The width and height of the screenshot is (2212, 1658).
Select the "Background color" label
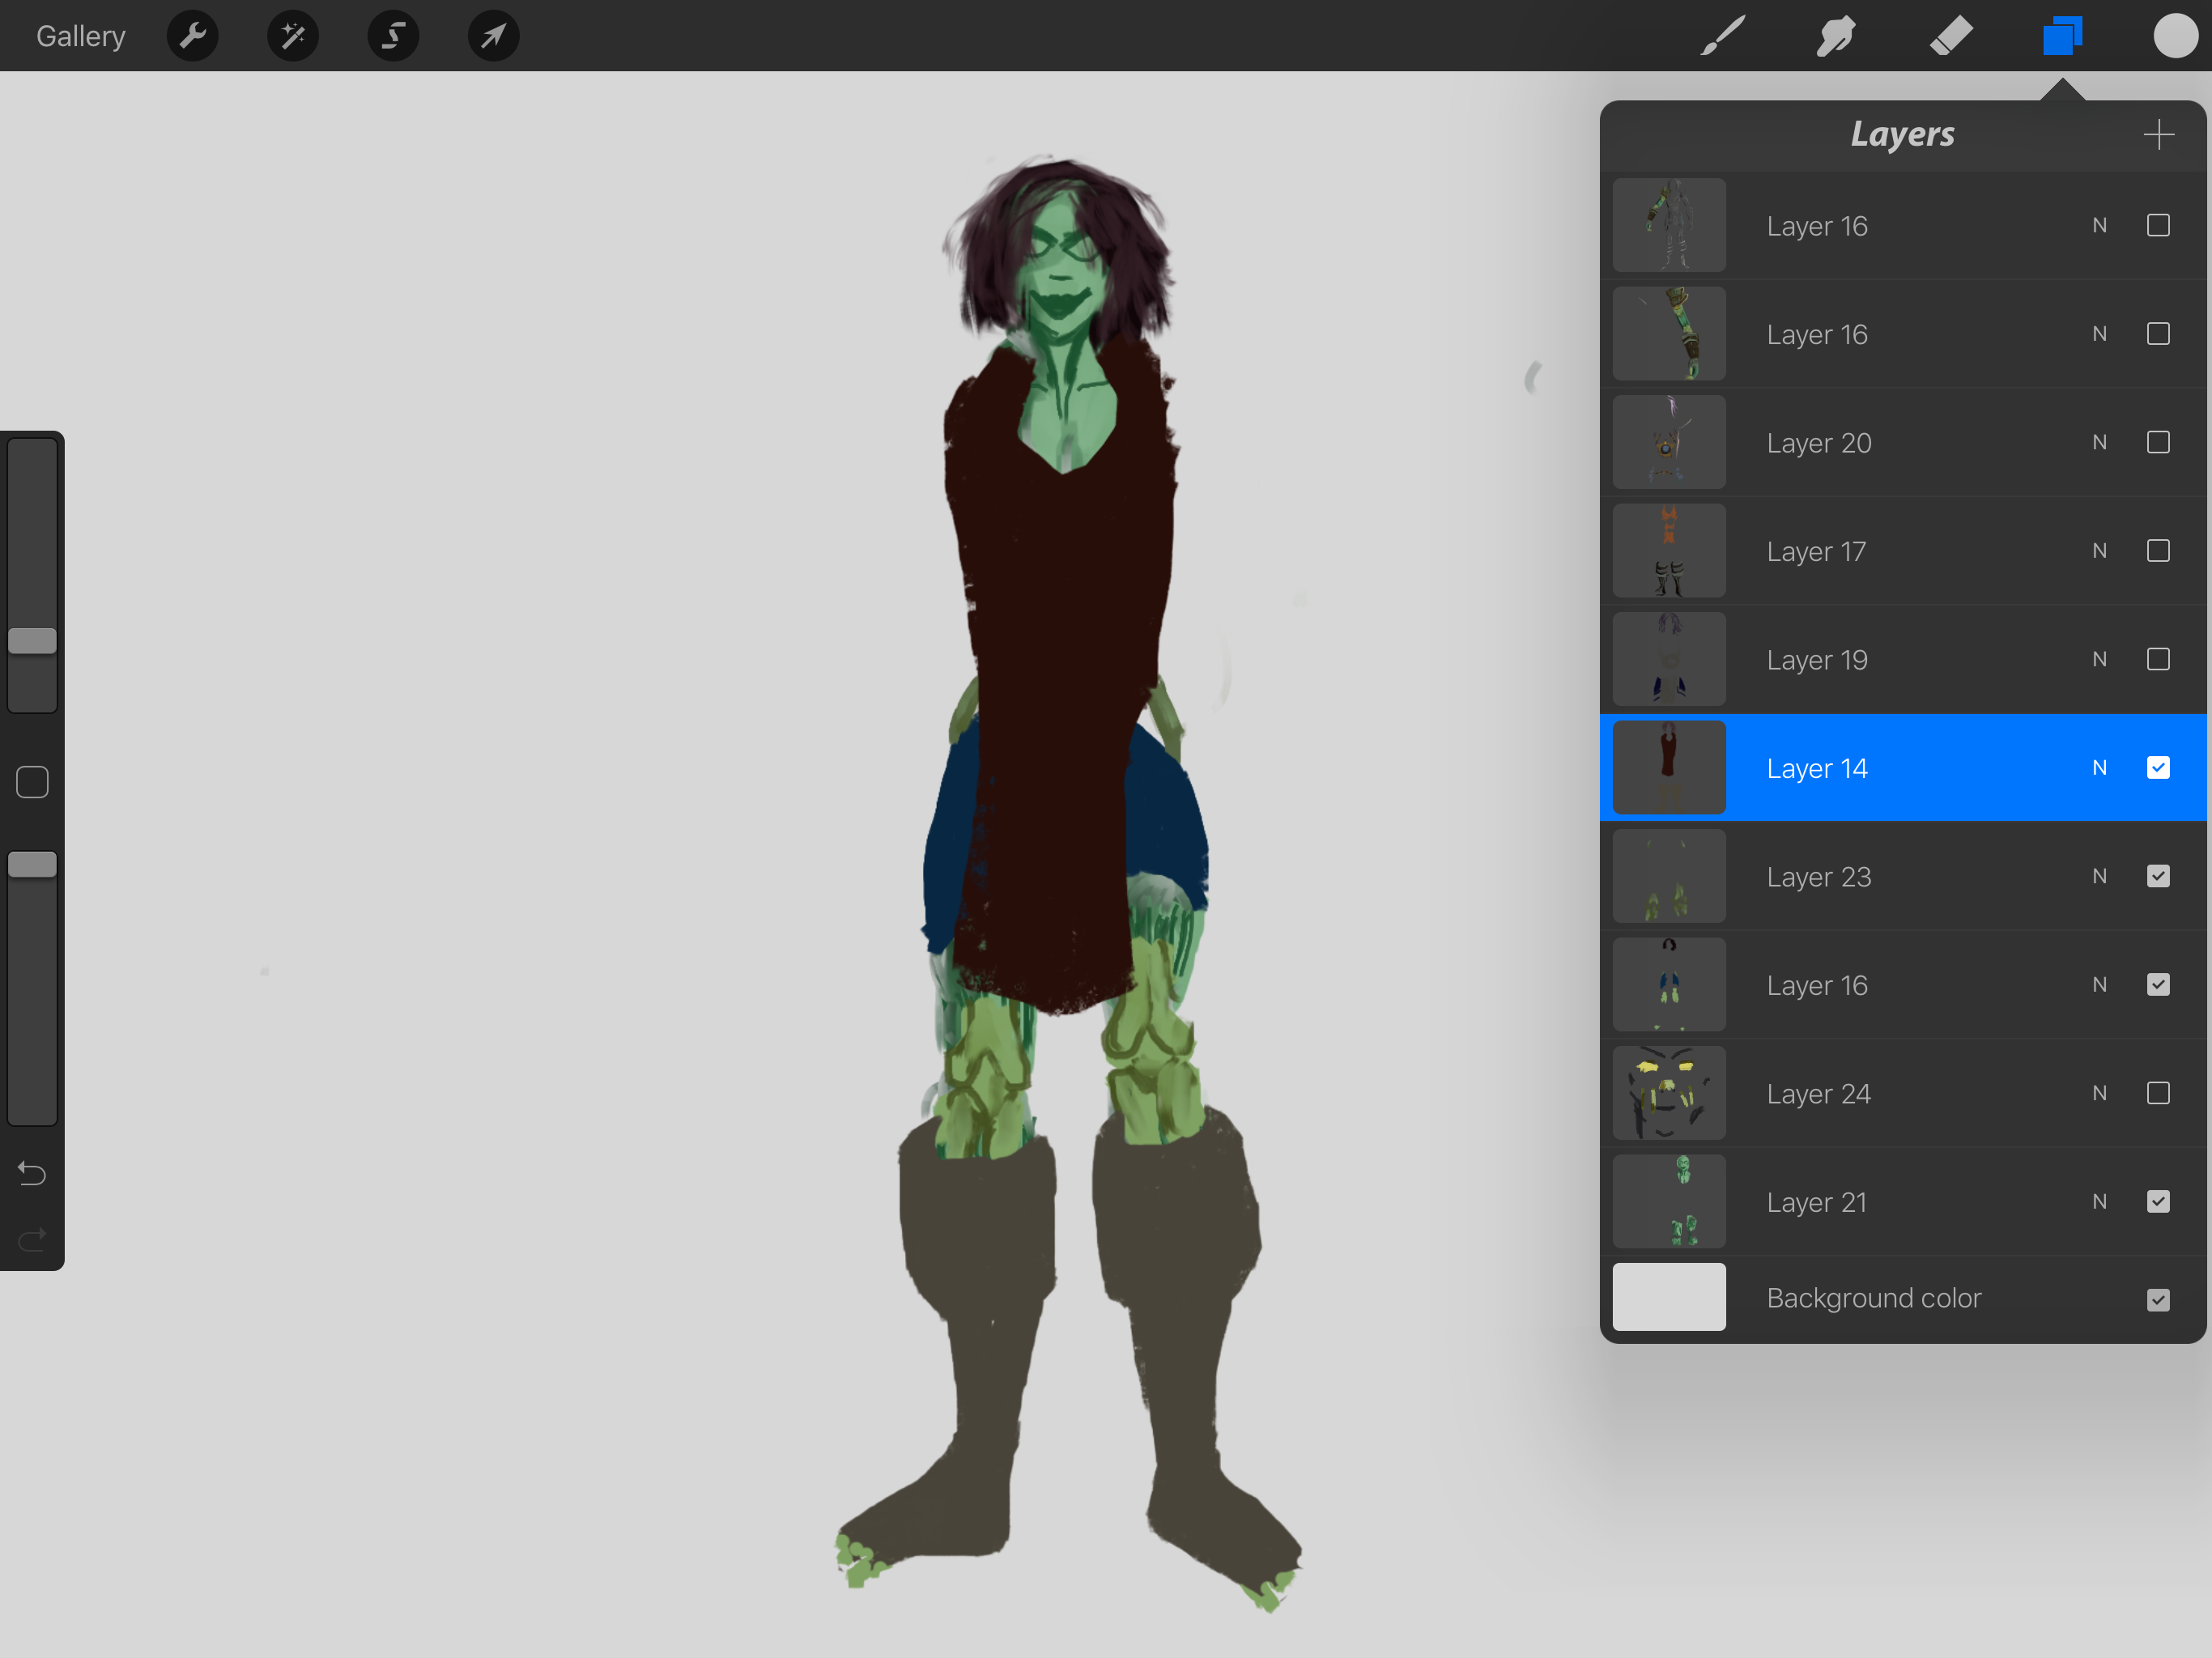pos(1873,1298)
